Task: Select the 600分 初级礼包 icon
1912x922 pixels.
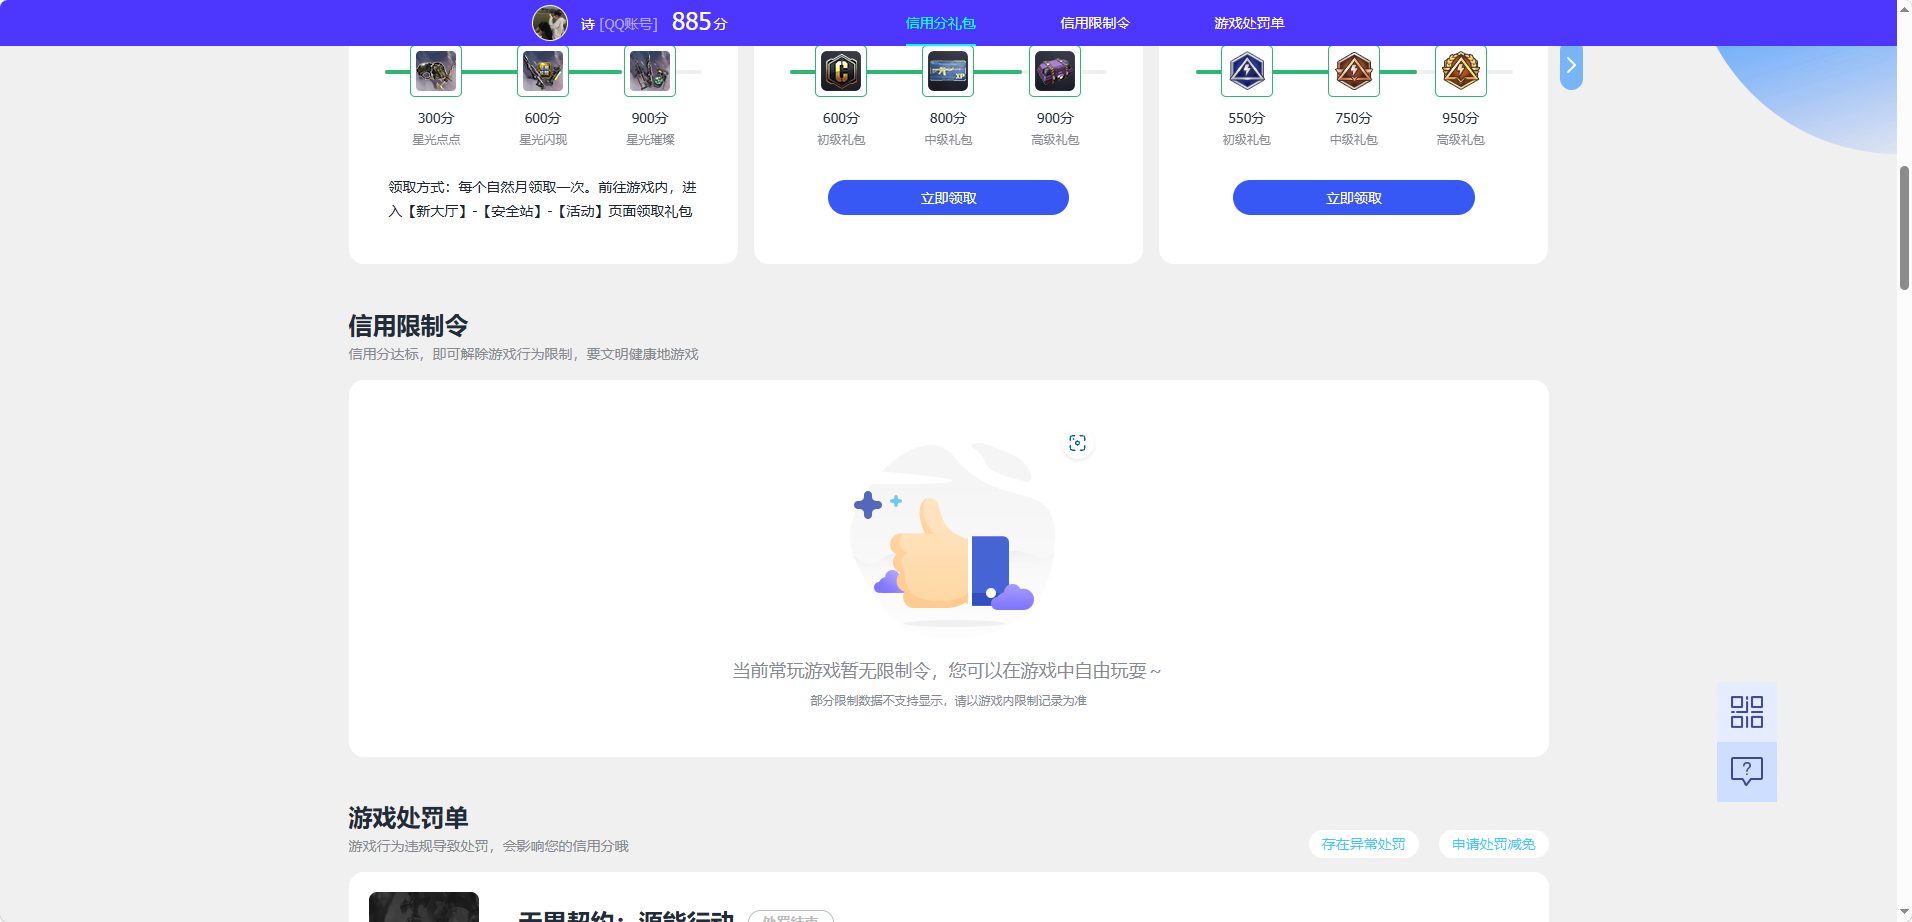Action: 841,71
